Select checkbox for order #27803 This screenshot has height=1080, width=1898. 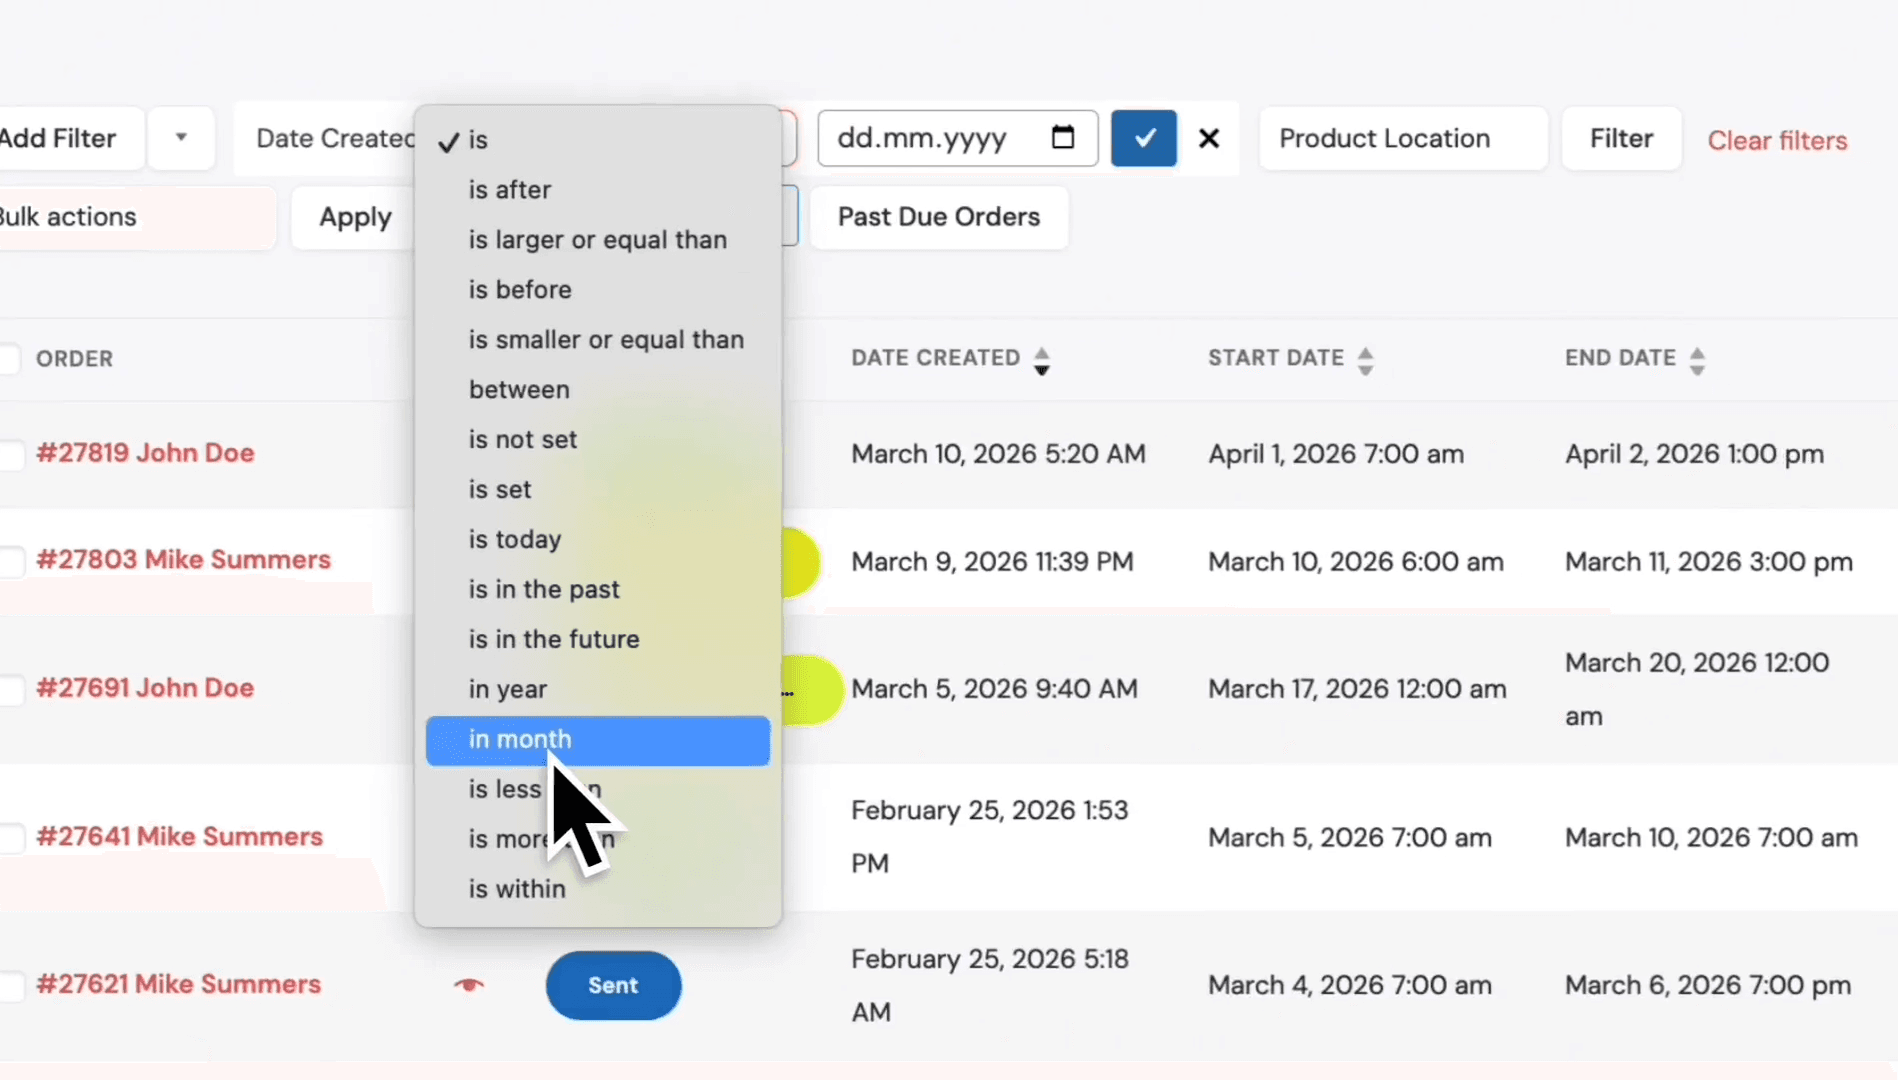[10, 561]
